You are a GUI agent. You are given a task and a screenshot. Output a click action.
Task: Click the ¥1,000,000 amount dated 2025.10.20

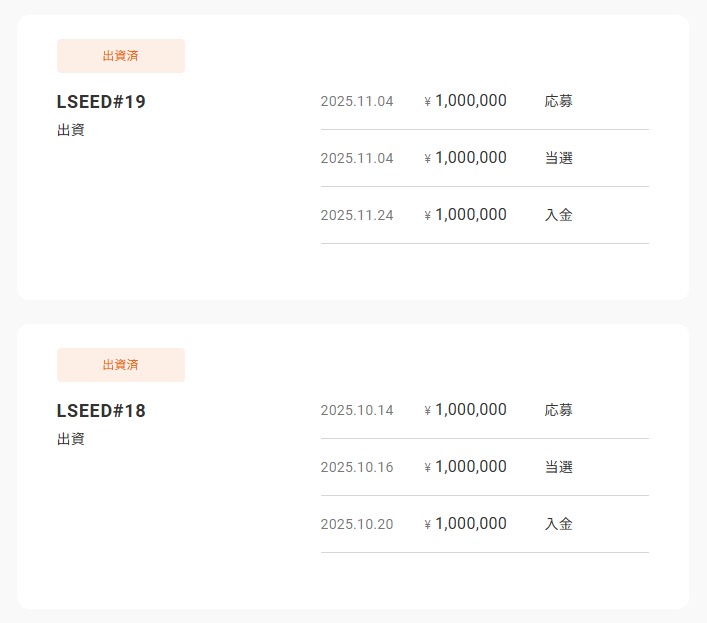pyautogui.click(x=465, y=523)
